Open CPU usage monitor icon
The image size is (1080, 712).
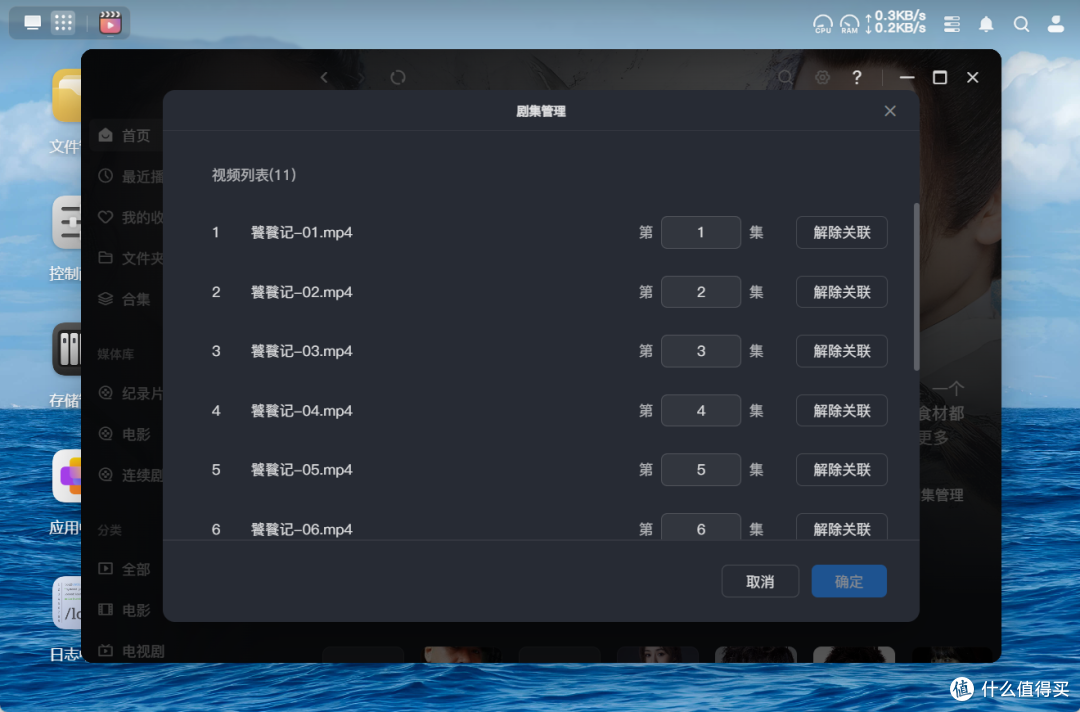822,24
